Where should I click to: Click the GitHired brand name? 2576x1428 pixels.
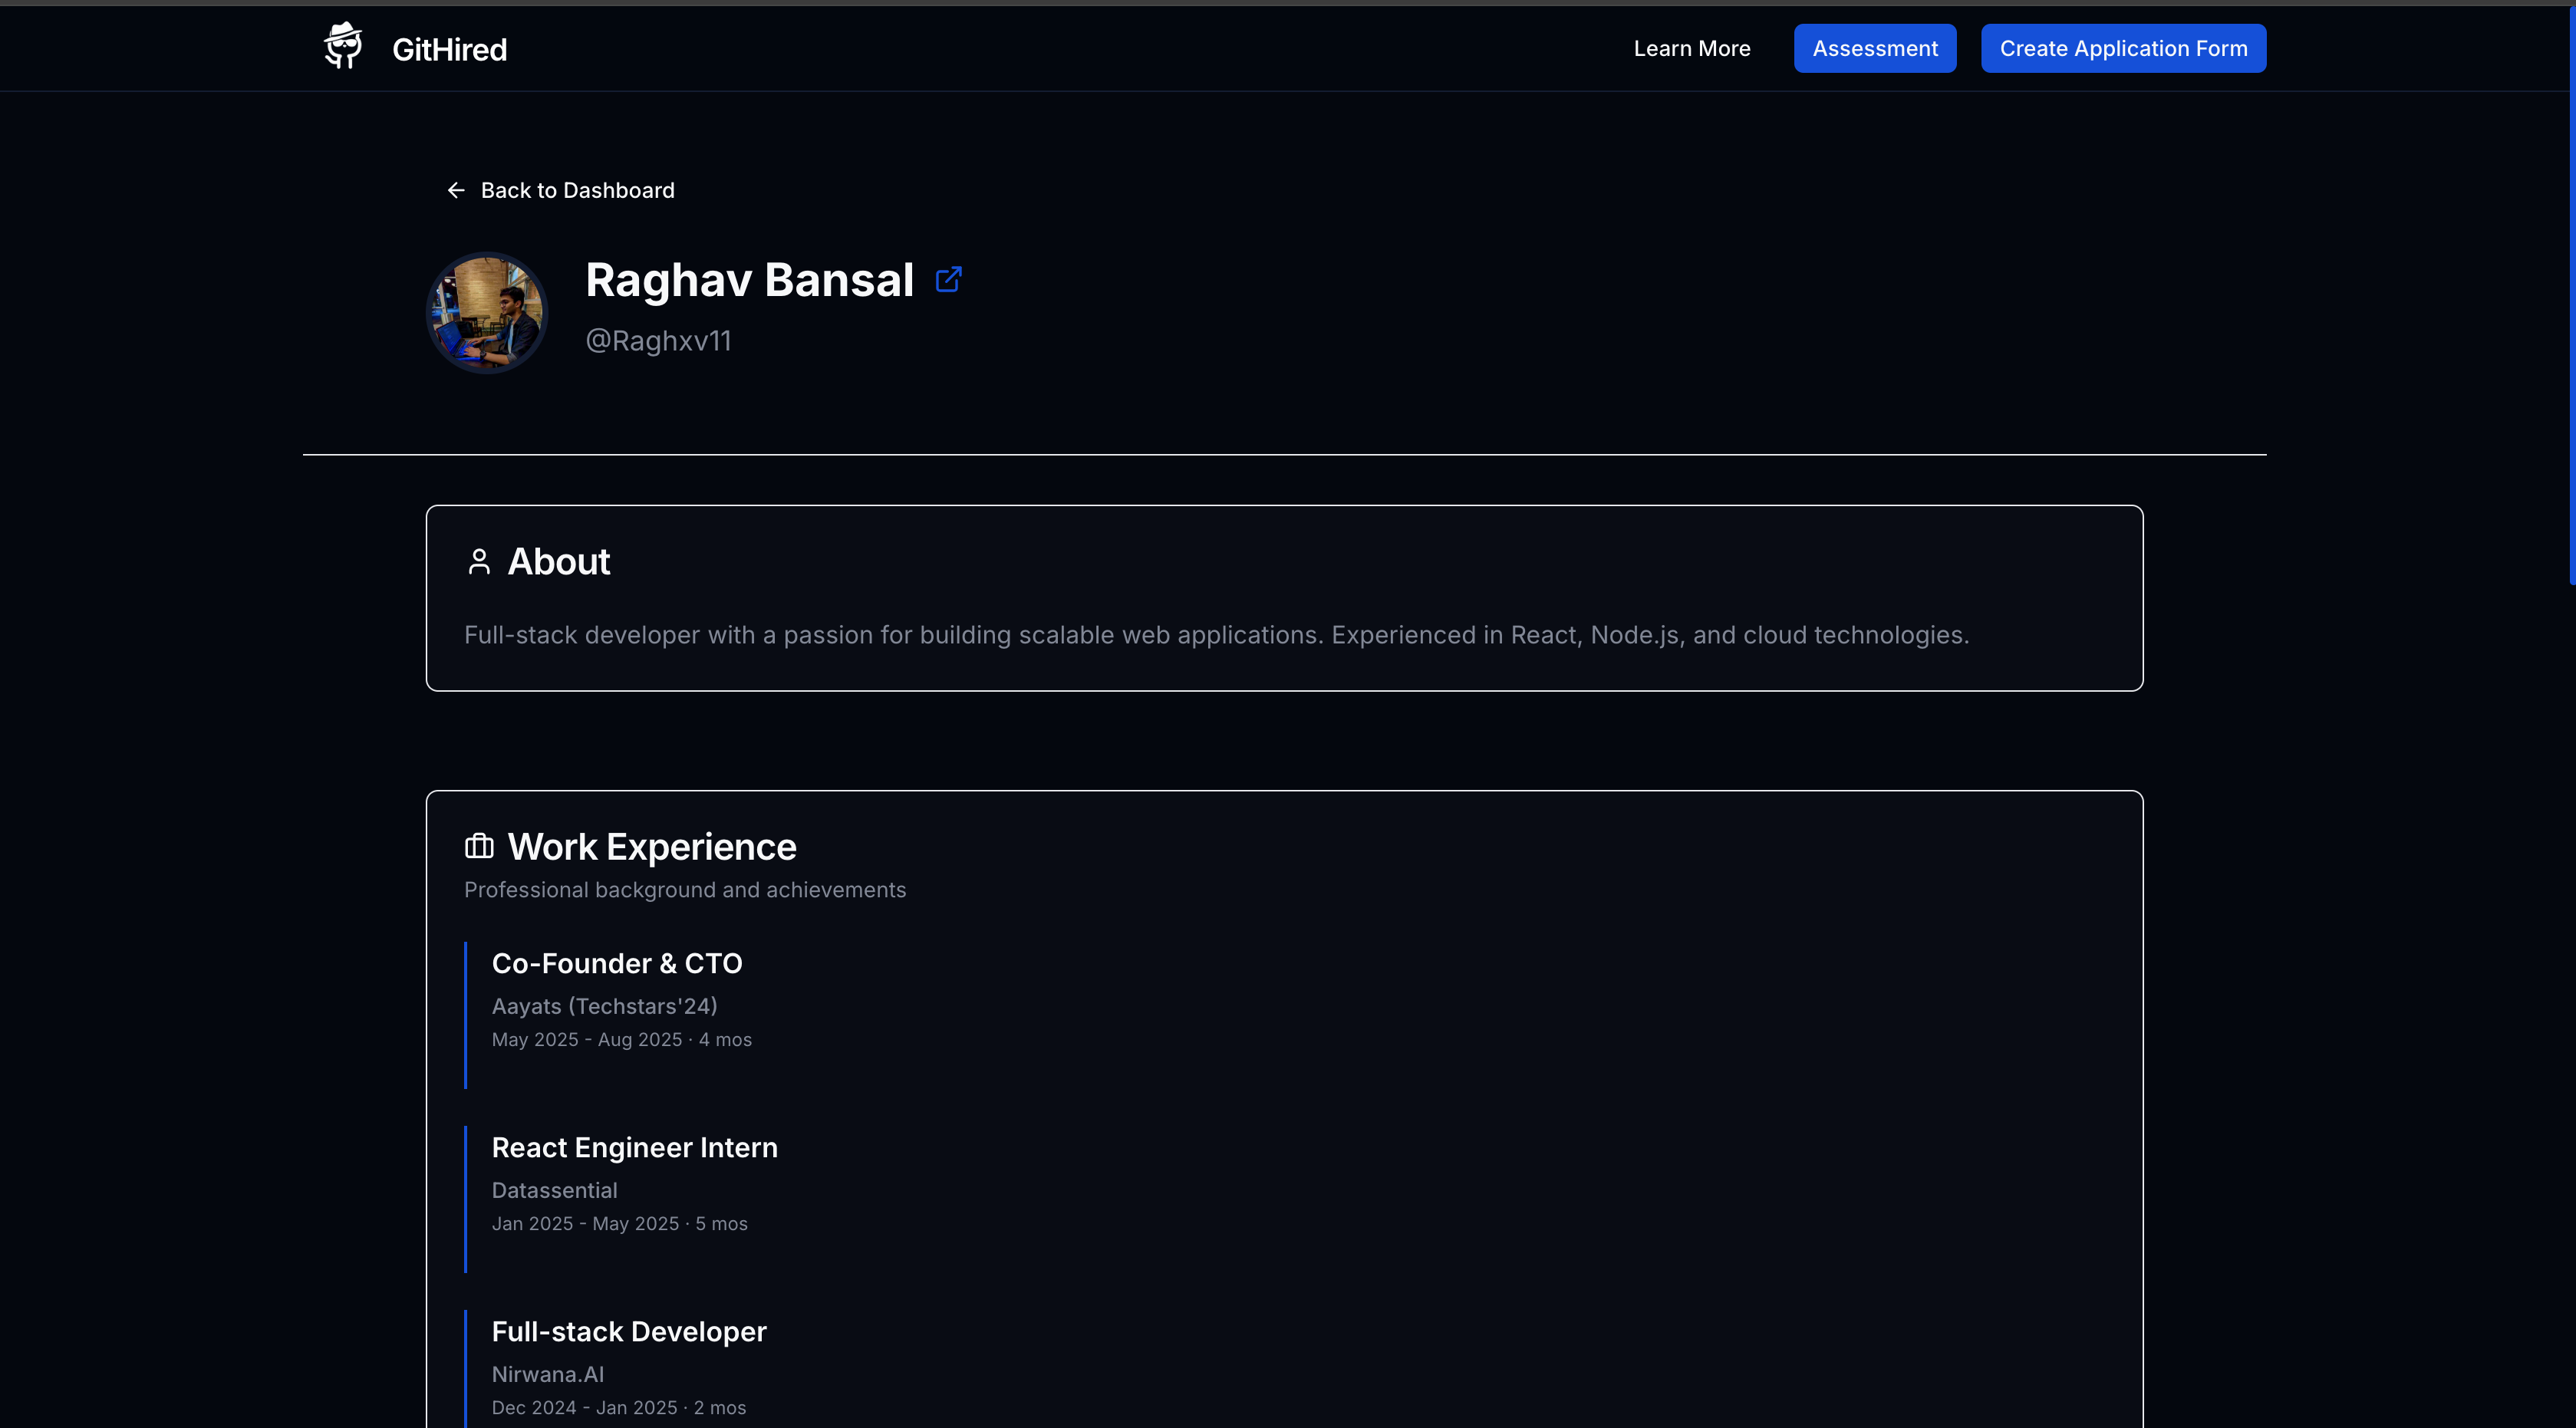[449, 49]
